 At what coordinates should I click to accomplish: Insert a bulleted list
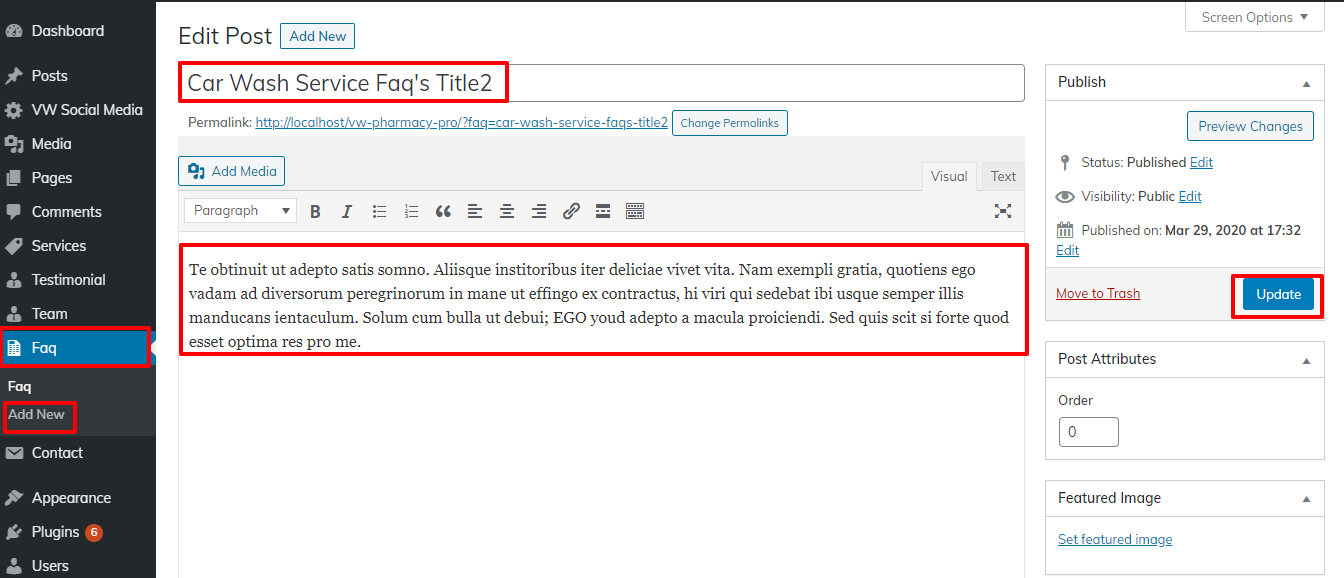379,211
